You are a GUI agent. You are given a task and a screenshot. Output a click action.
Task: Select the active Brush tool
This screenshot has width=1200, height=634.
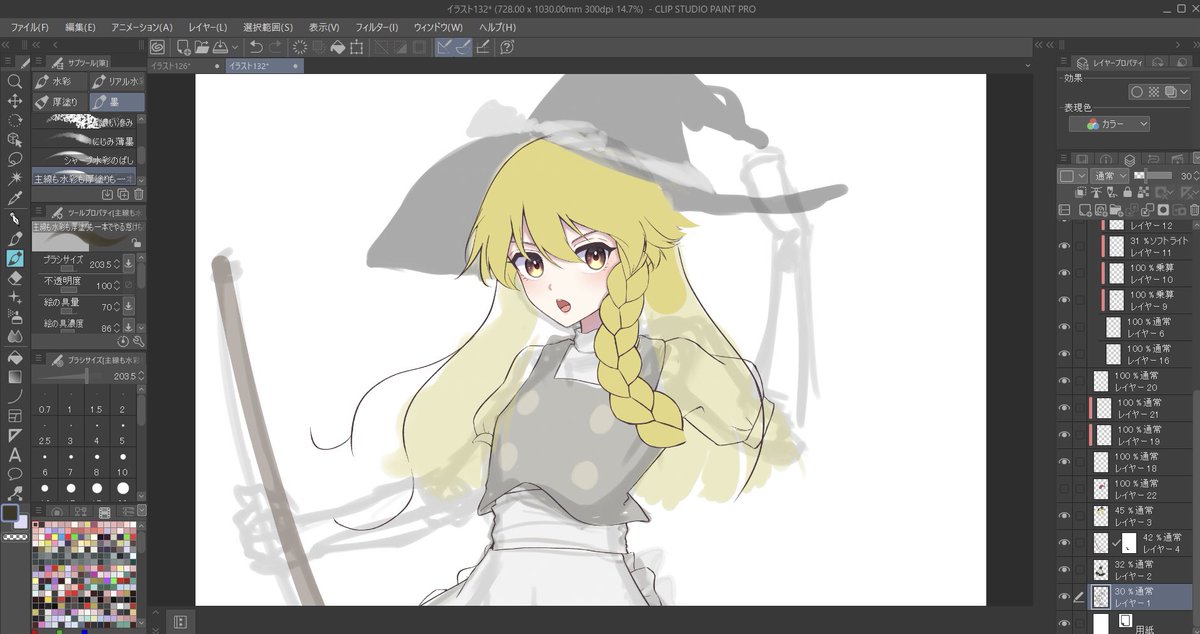15,258
